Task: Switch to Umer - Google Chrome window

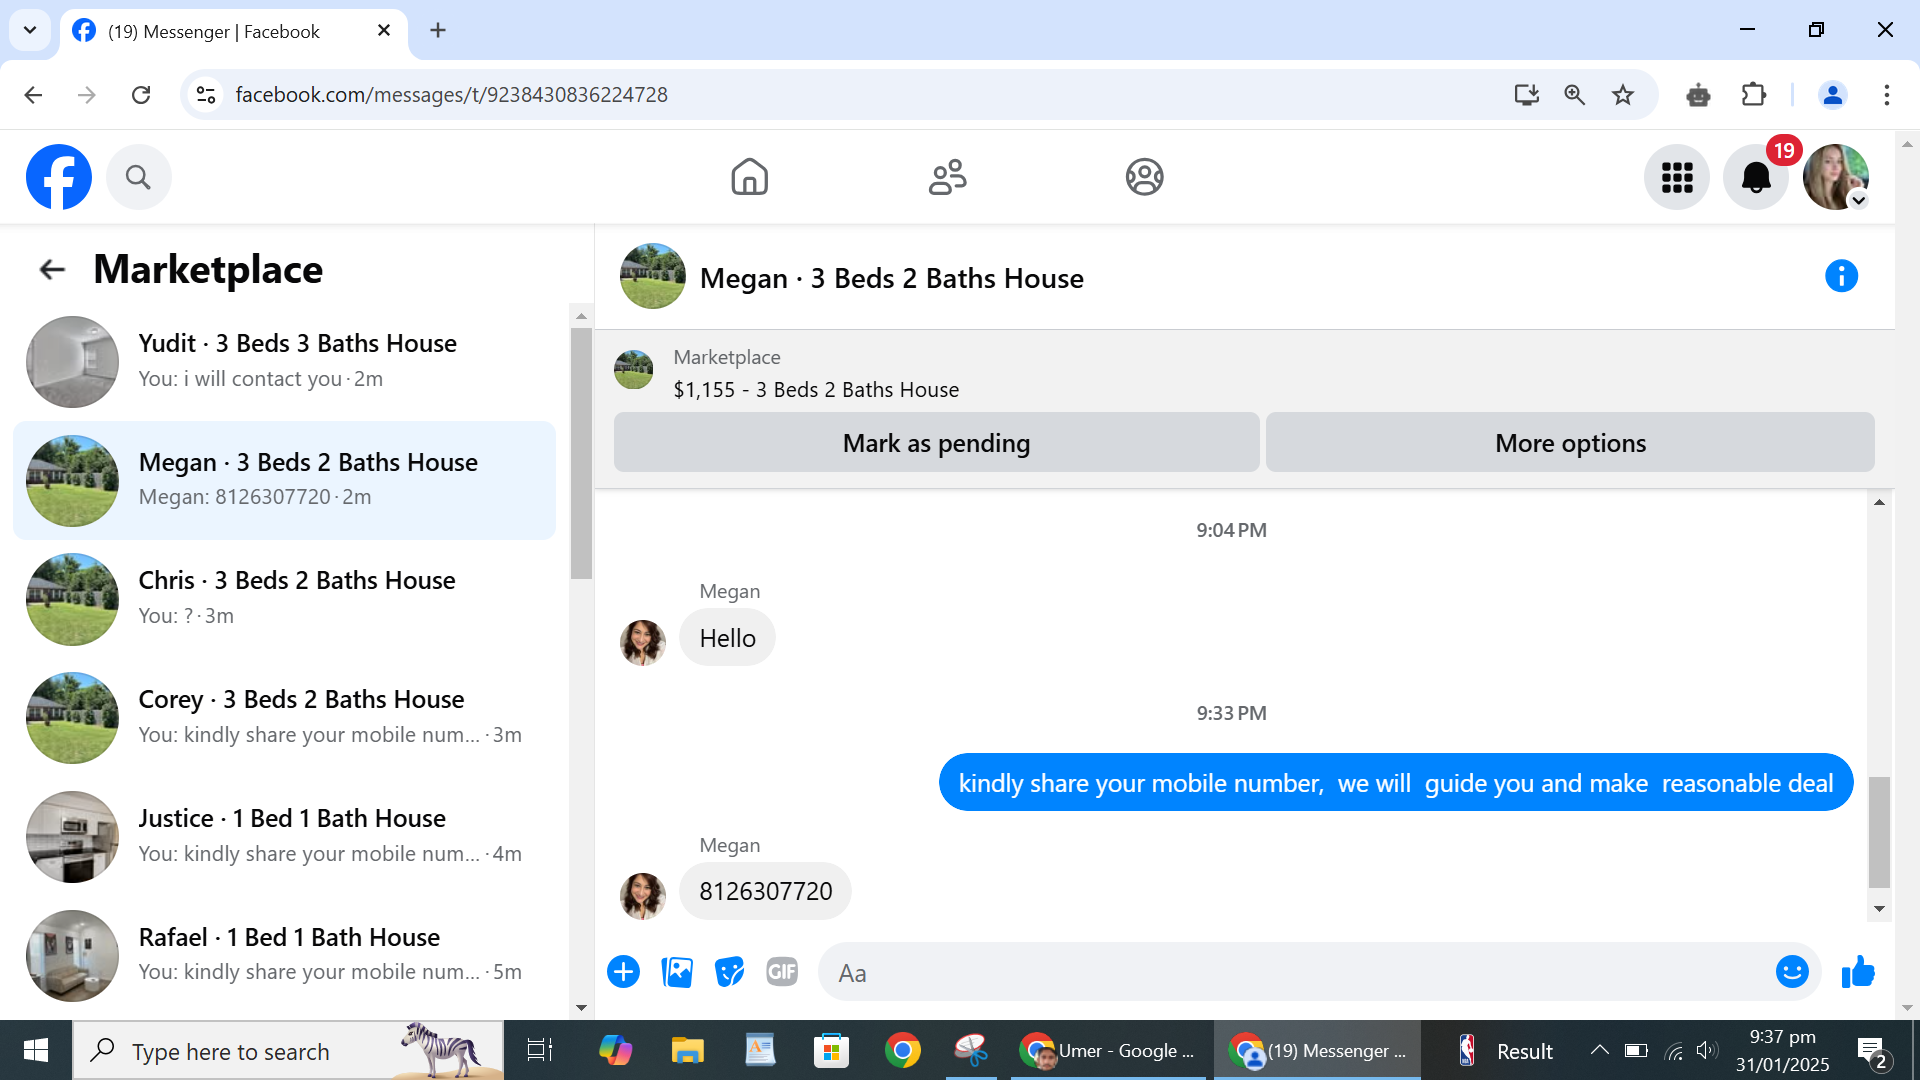Action: [1108, 1050]
